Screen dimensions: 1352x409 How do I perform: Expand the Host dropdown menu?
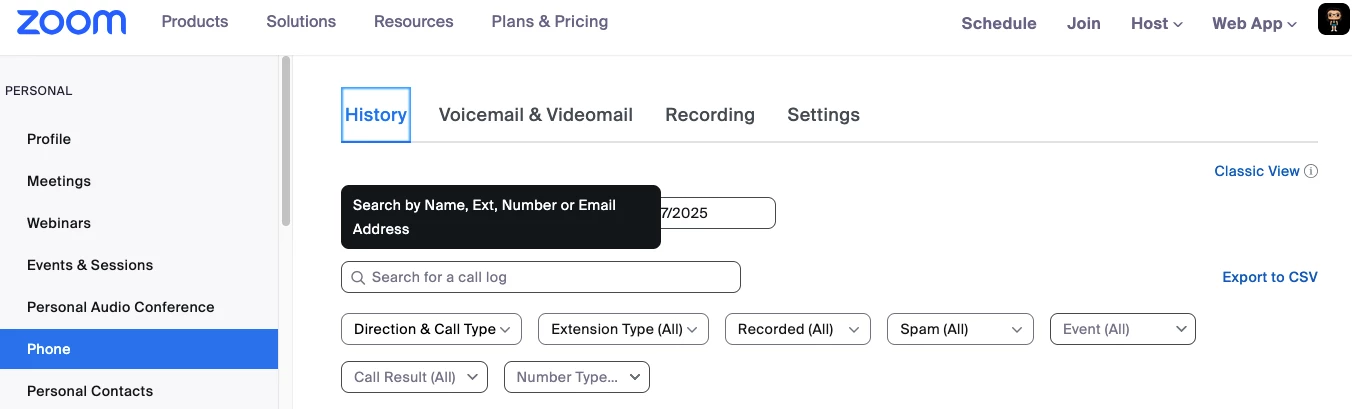[x=1156, y=23]
